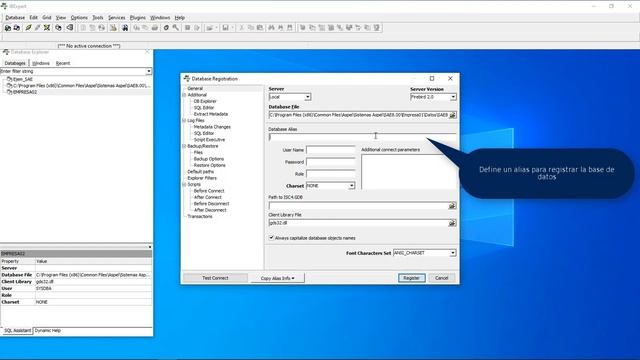This screenshot has height=360, width=640.
Task: Click the green Connect to Database icon
Action: (28, 28)
